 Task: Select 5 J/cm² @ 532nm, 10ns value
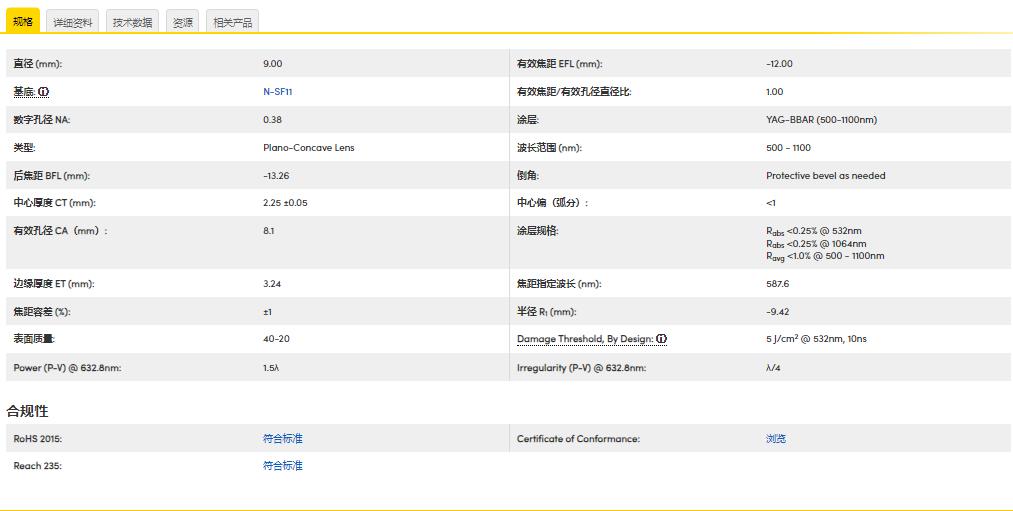point(816,339)
